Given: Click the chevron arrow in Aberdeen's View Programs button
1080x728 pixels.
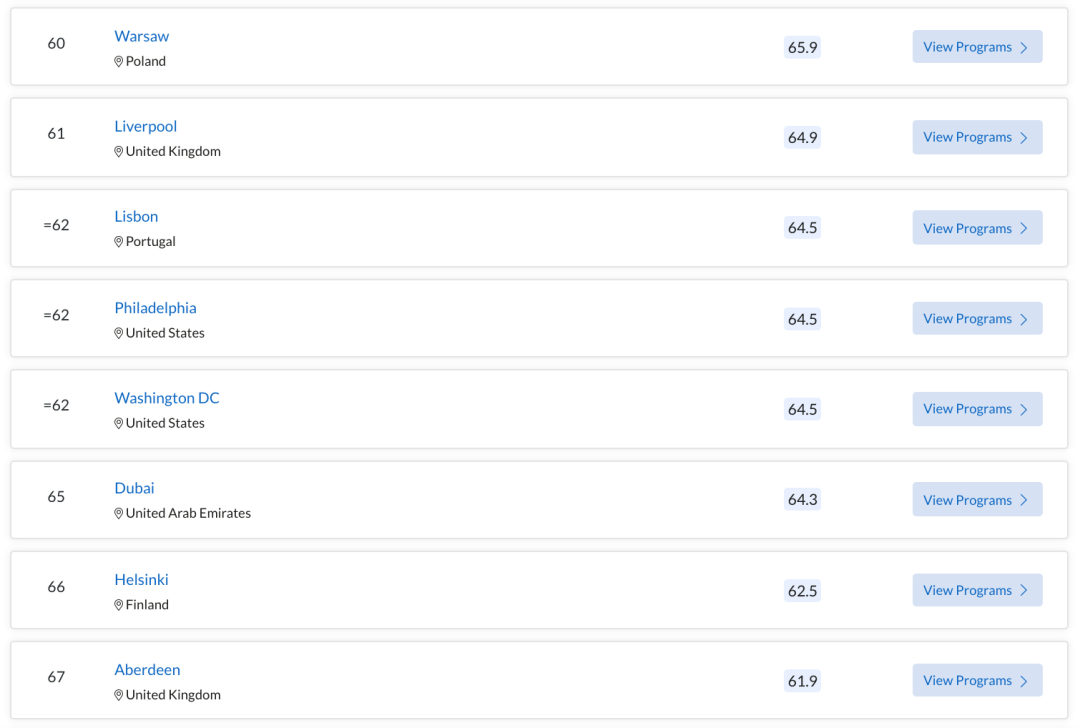Looking at the screenshot, I should tap(1024, 681).
